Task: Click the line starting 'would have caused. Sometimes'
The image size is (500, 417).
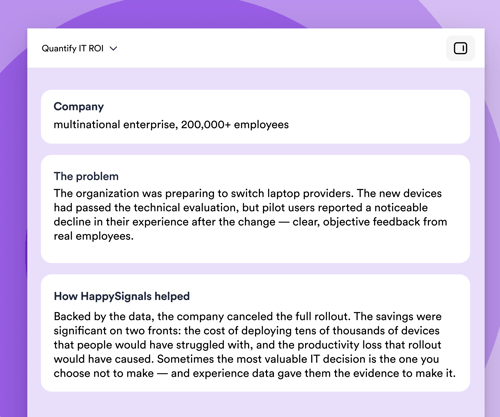Action: (x=246, y=359)
